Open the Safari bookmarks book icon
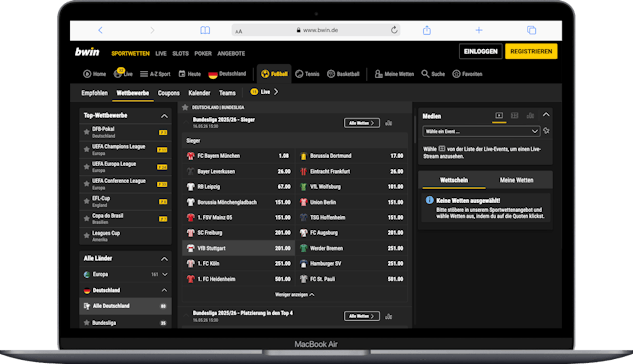This screenshot has height=364, width=633. [x=205, y=30]
